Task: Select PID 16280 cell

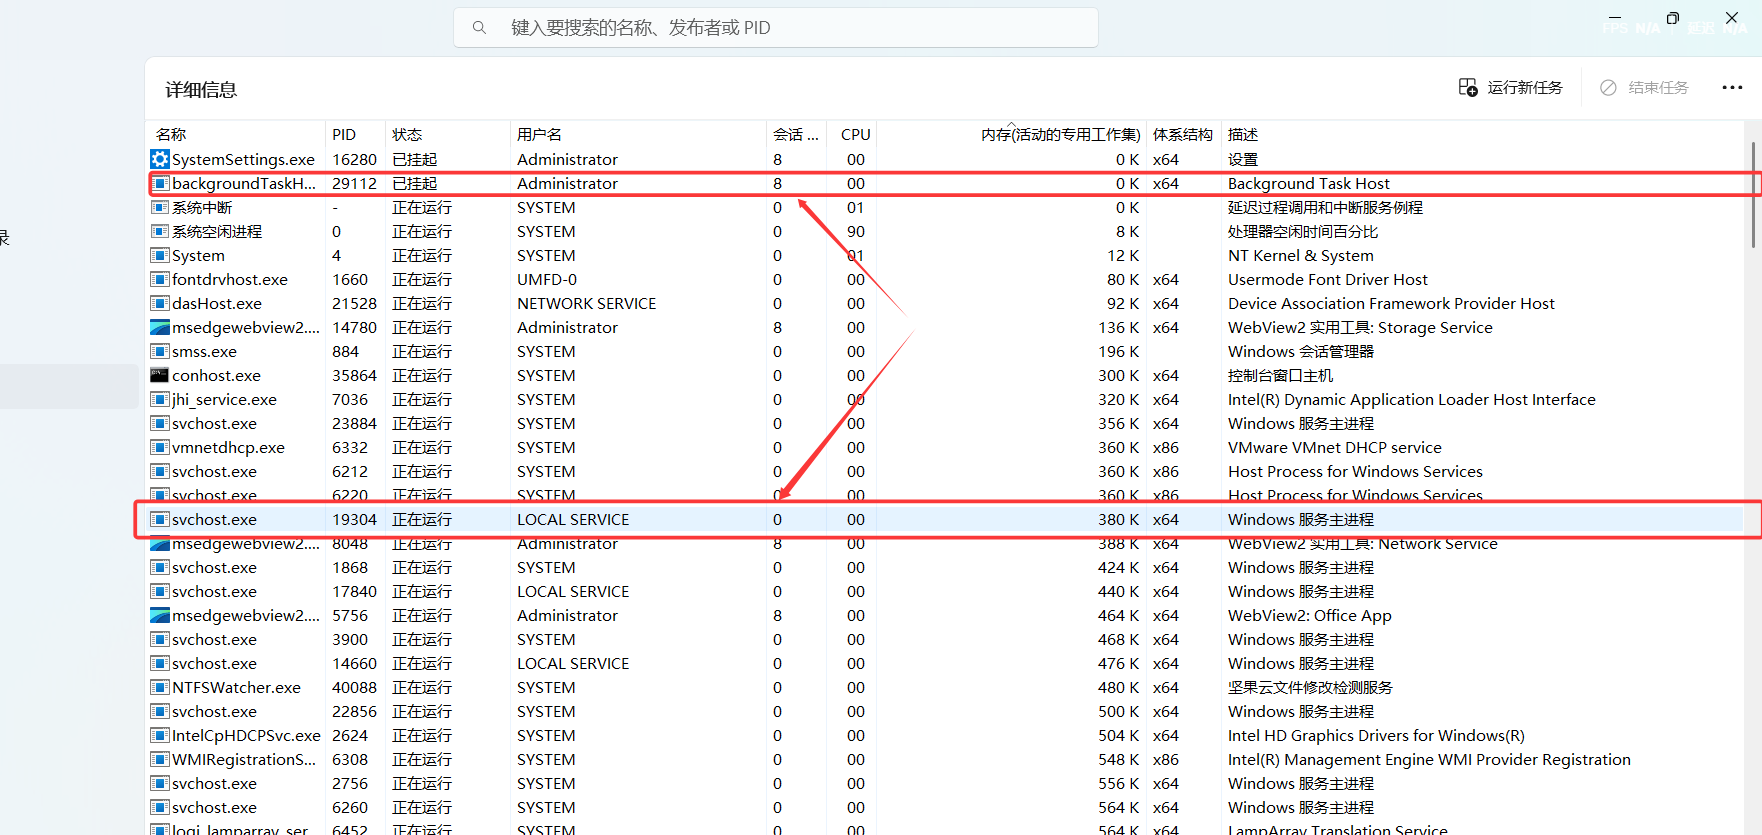Action: (x=355, y=159)
